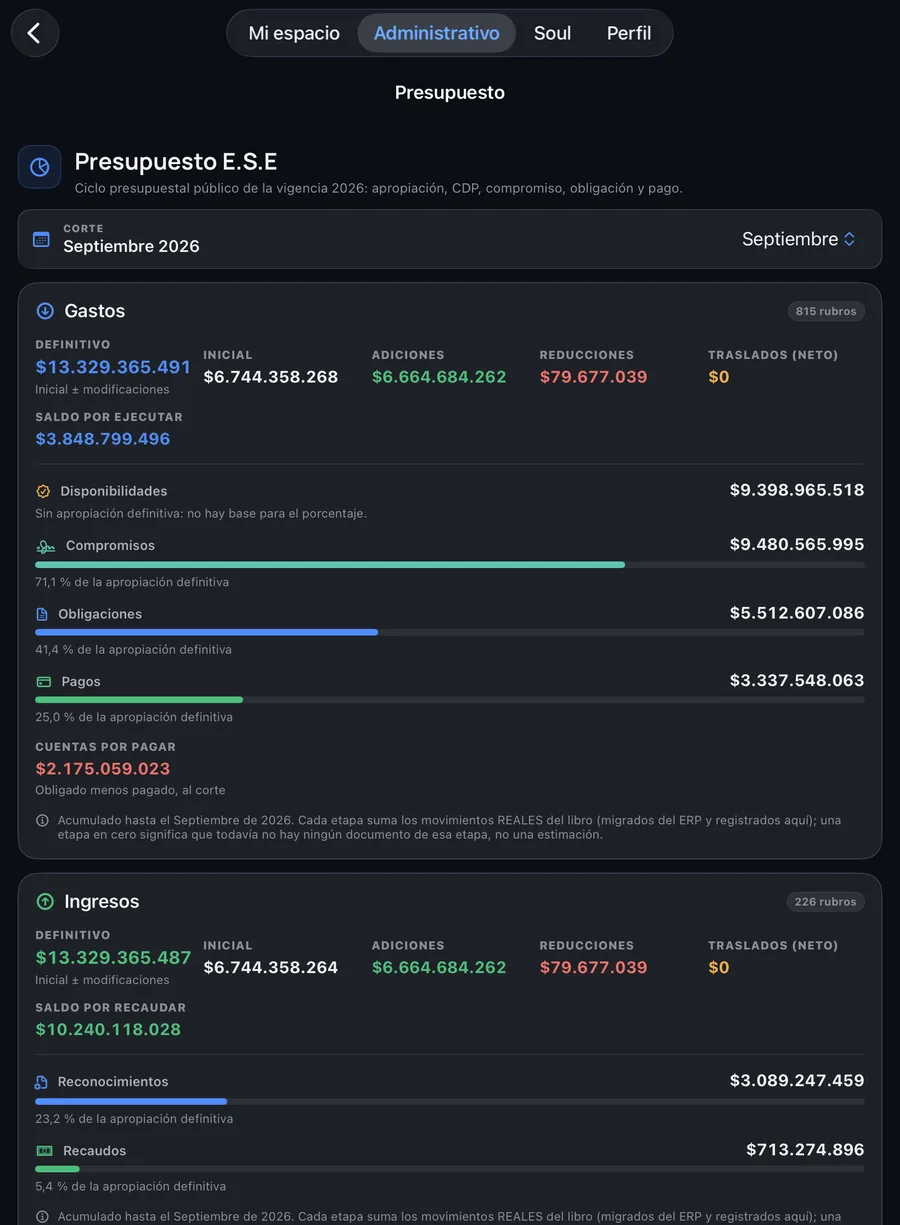Click the Gastos inicial value $6.744.358.268
The width and height of the screenshot is (900, 1225).
[x=271, y=377]
